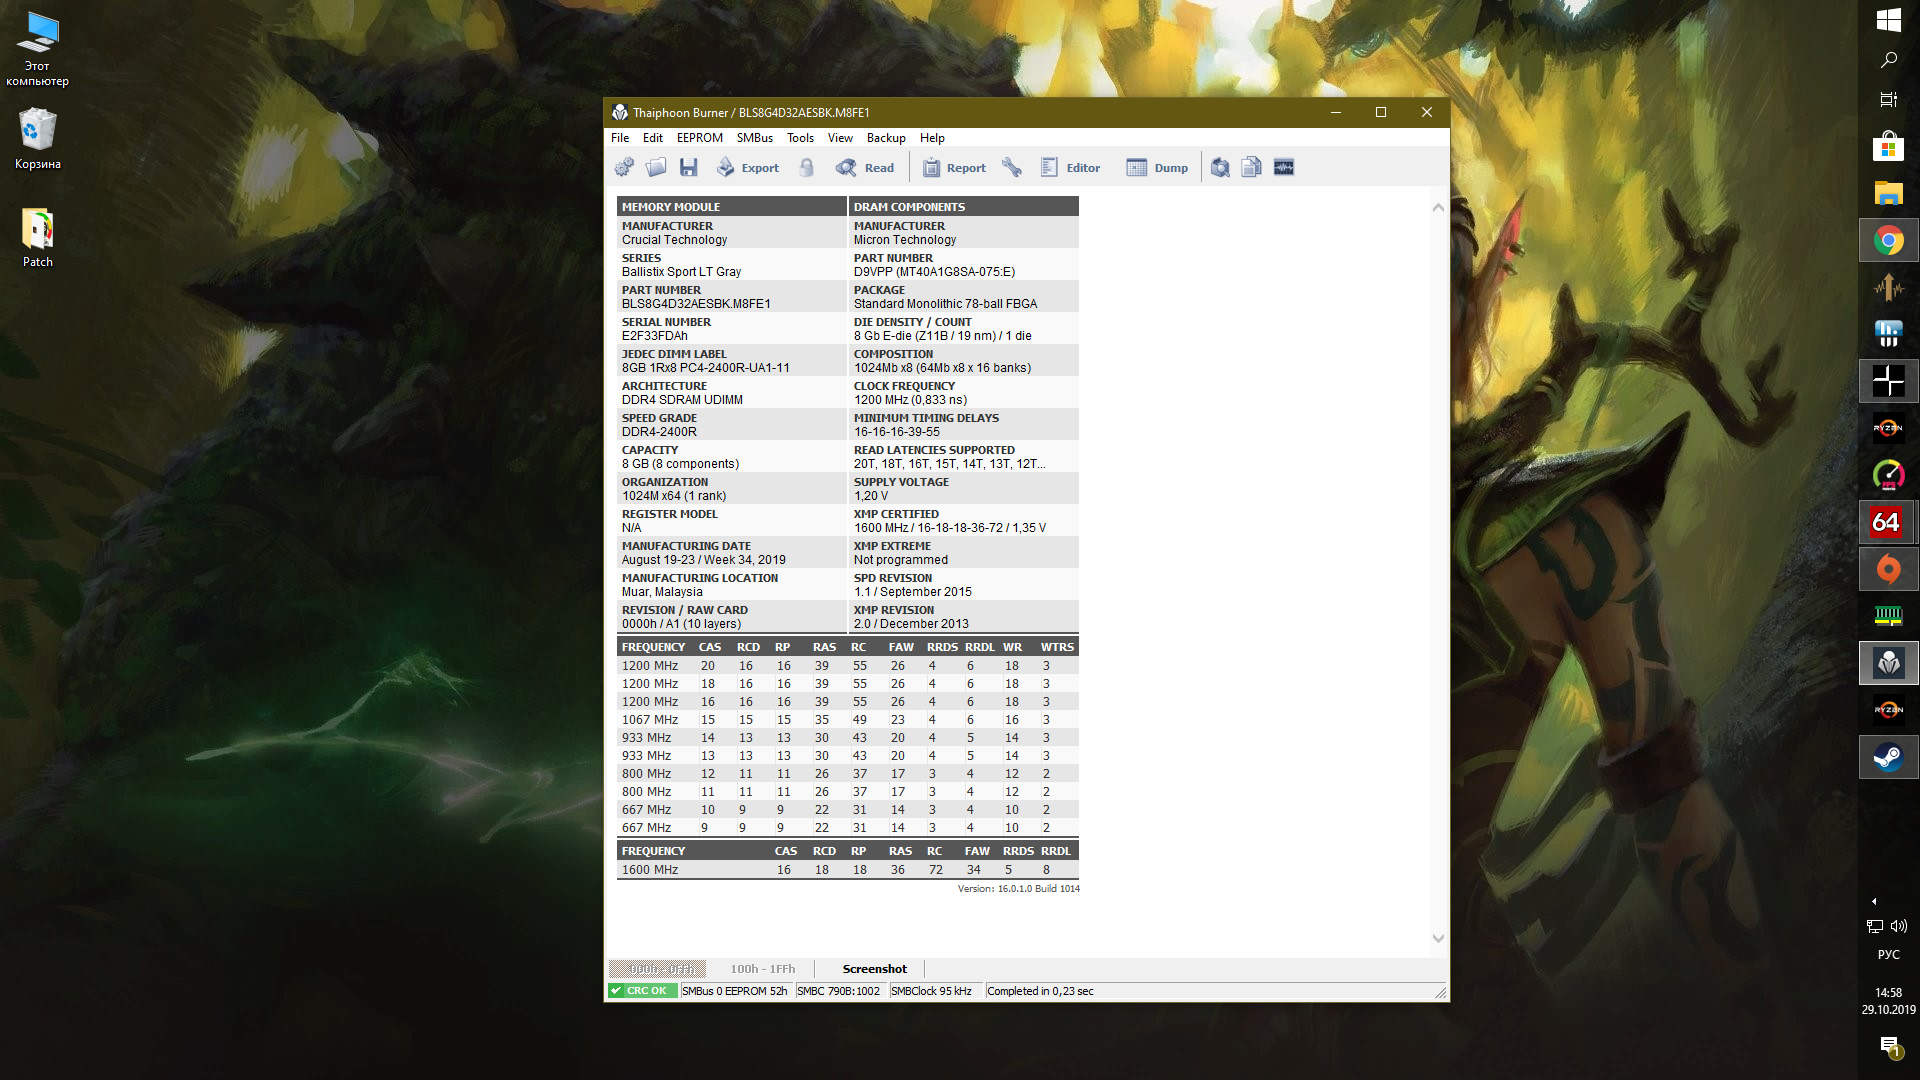Save dump with the floppy disk icon
This screenshot has height=1080, width=1920.
click(x=688, y=168)
